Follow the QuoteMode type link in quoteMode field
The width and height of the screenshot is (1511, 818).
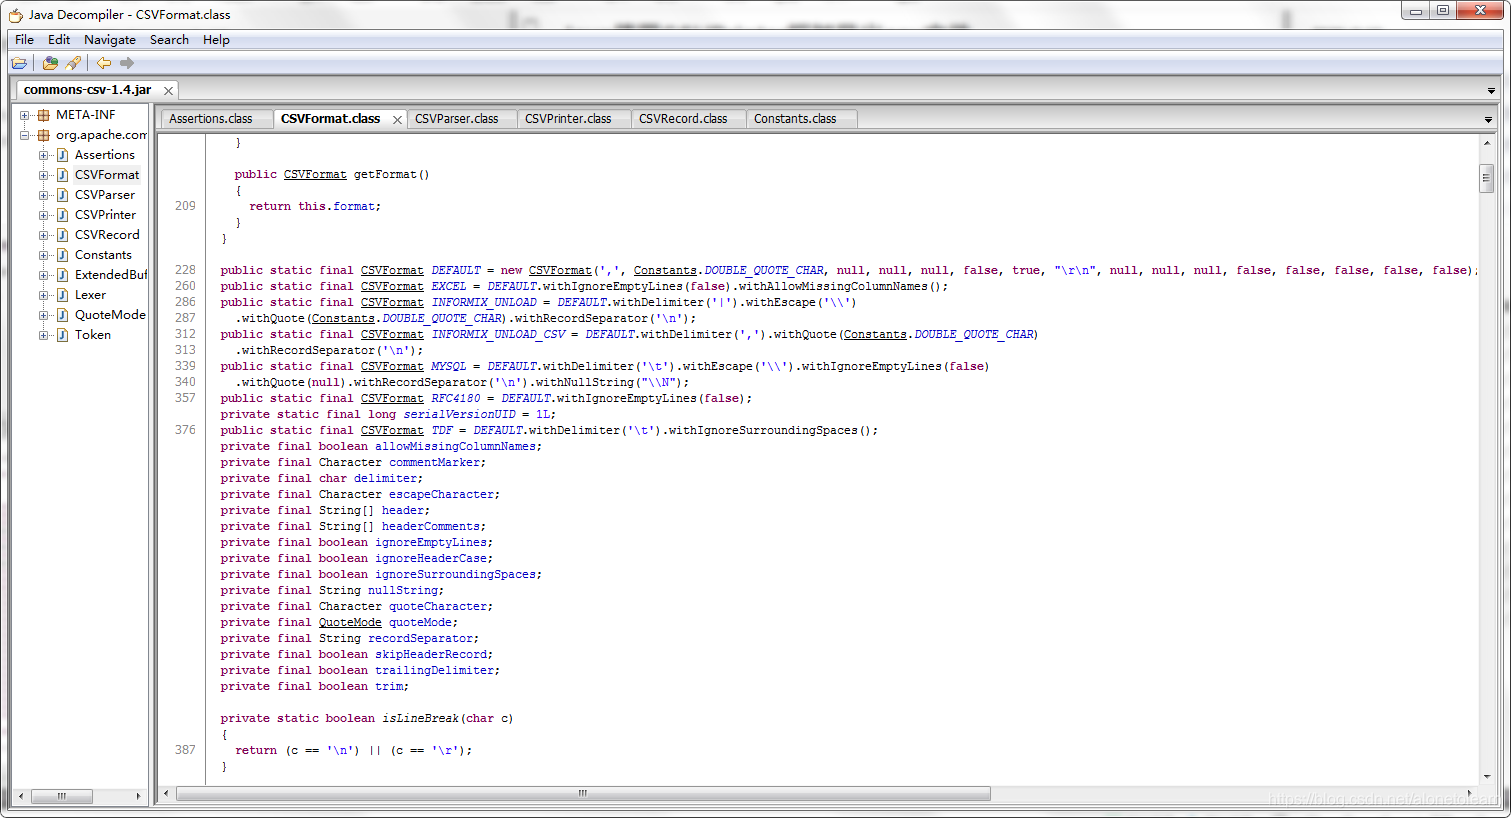[350, 622]
